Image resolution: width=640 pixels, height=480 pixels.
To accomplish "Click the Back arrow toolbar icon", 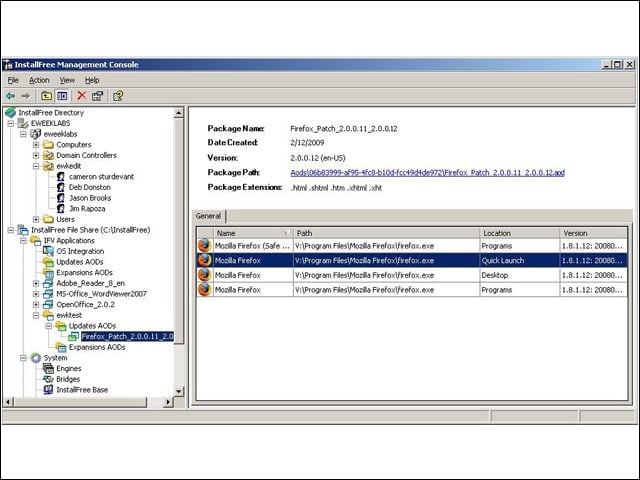I will [x=10, y=96].
